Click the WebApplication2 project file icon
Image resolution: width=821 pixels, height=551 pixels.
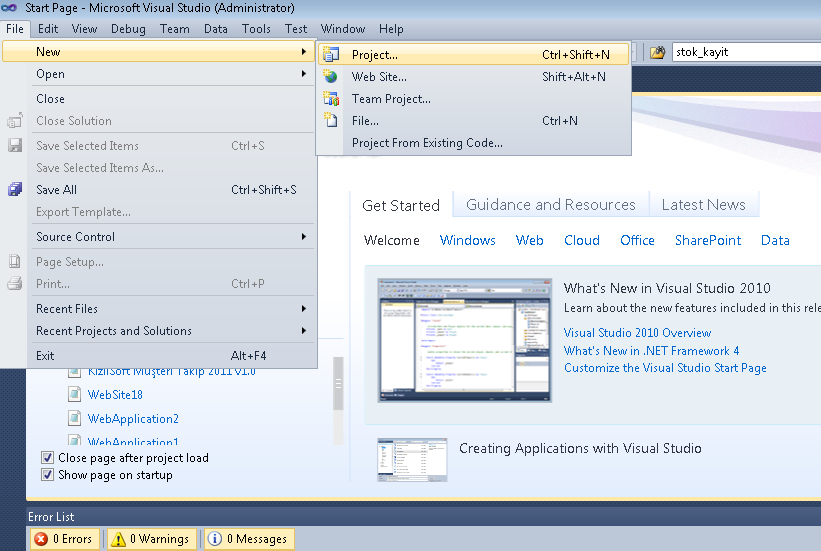pos(74,418)
